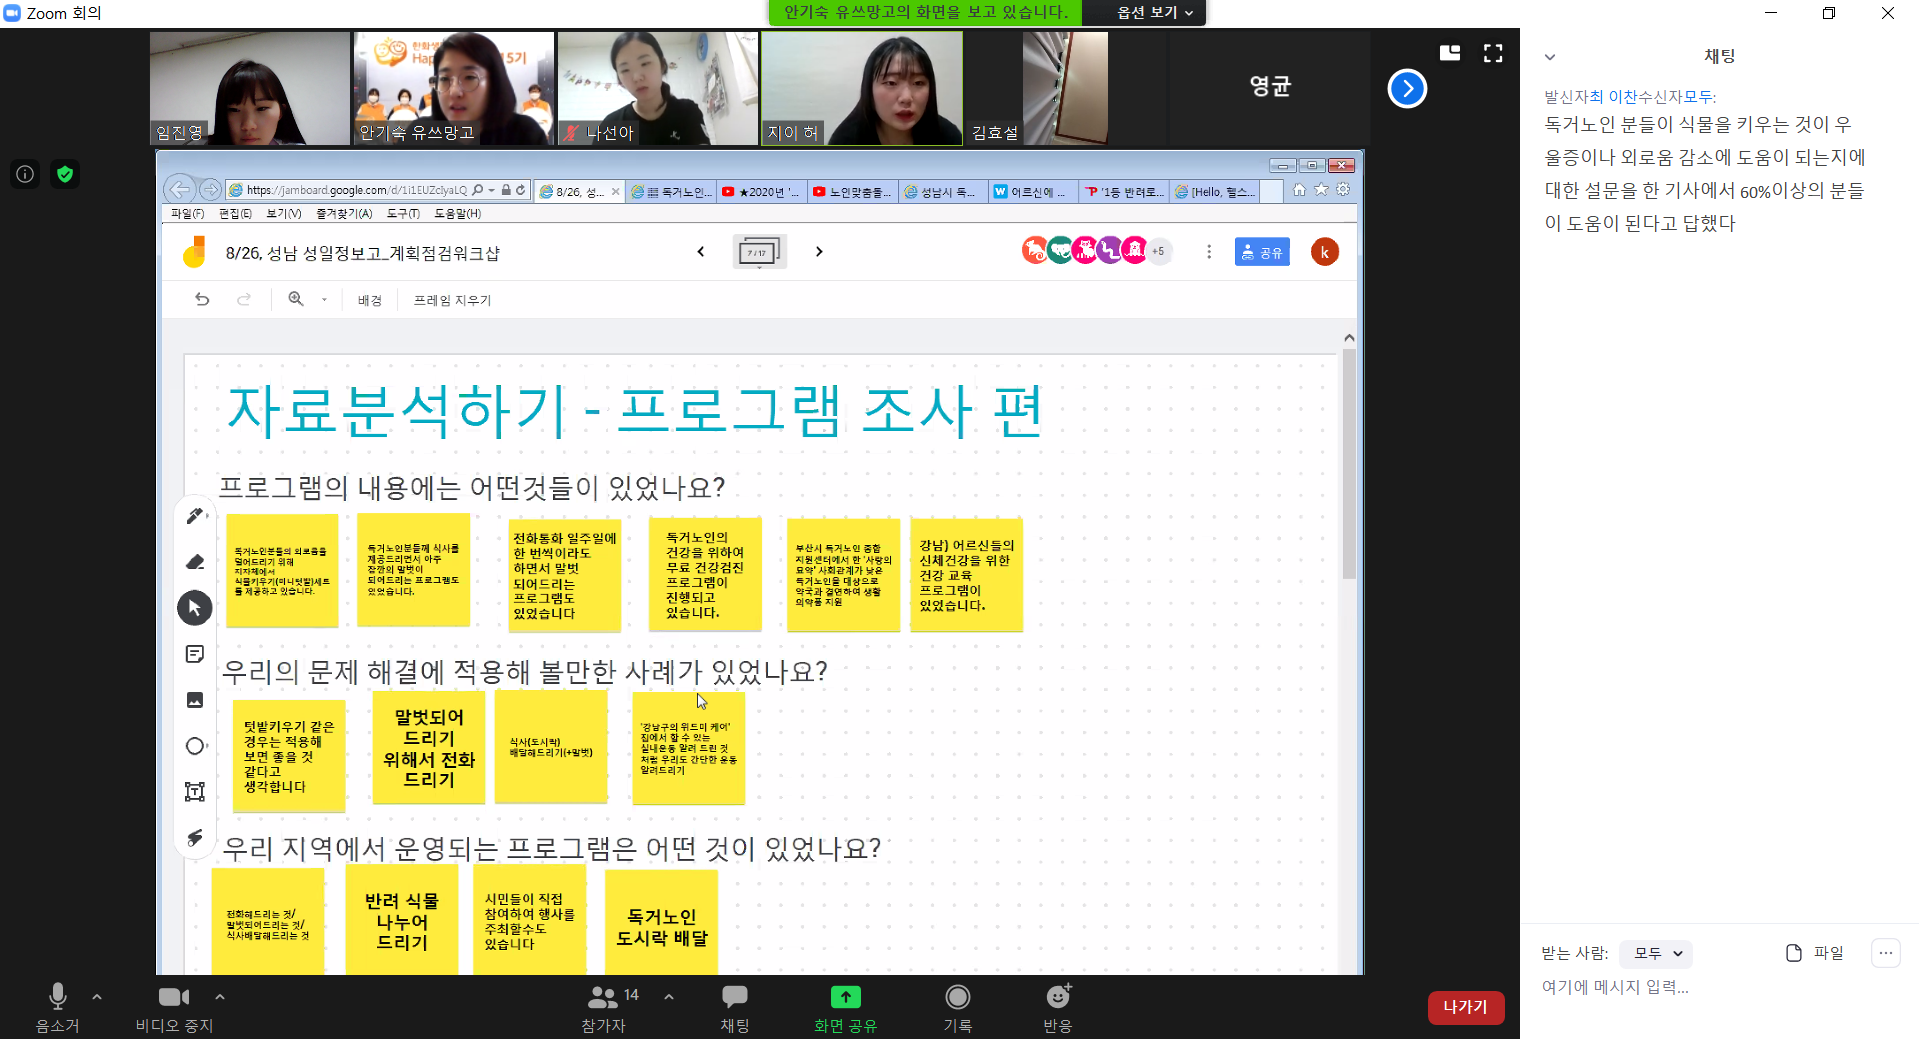The width and height of the screenshot is (1919, 1039).
Task: Open browser settings gear
Action: point(1343,189)
